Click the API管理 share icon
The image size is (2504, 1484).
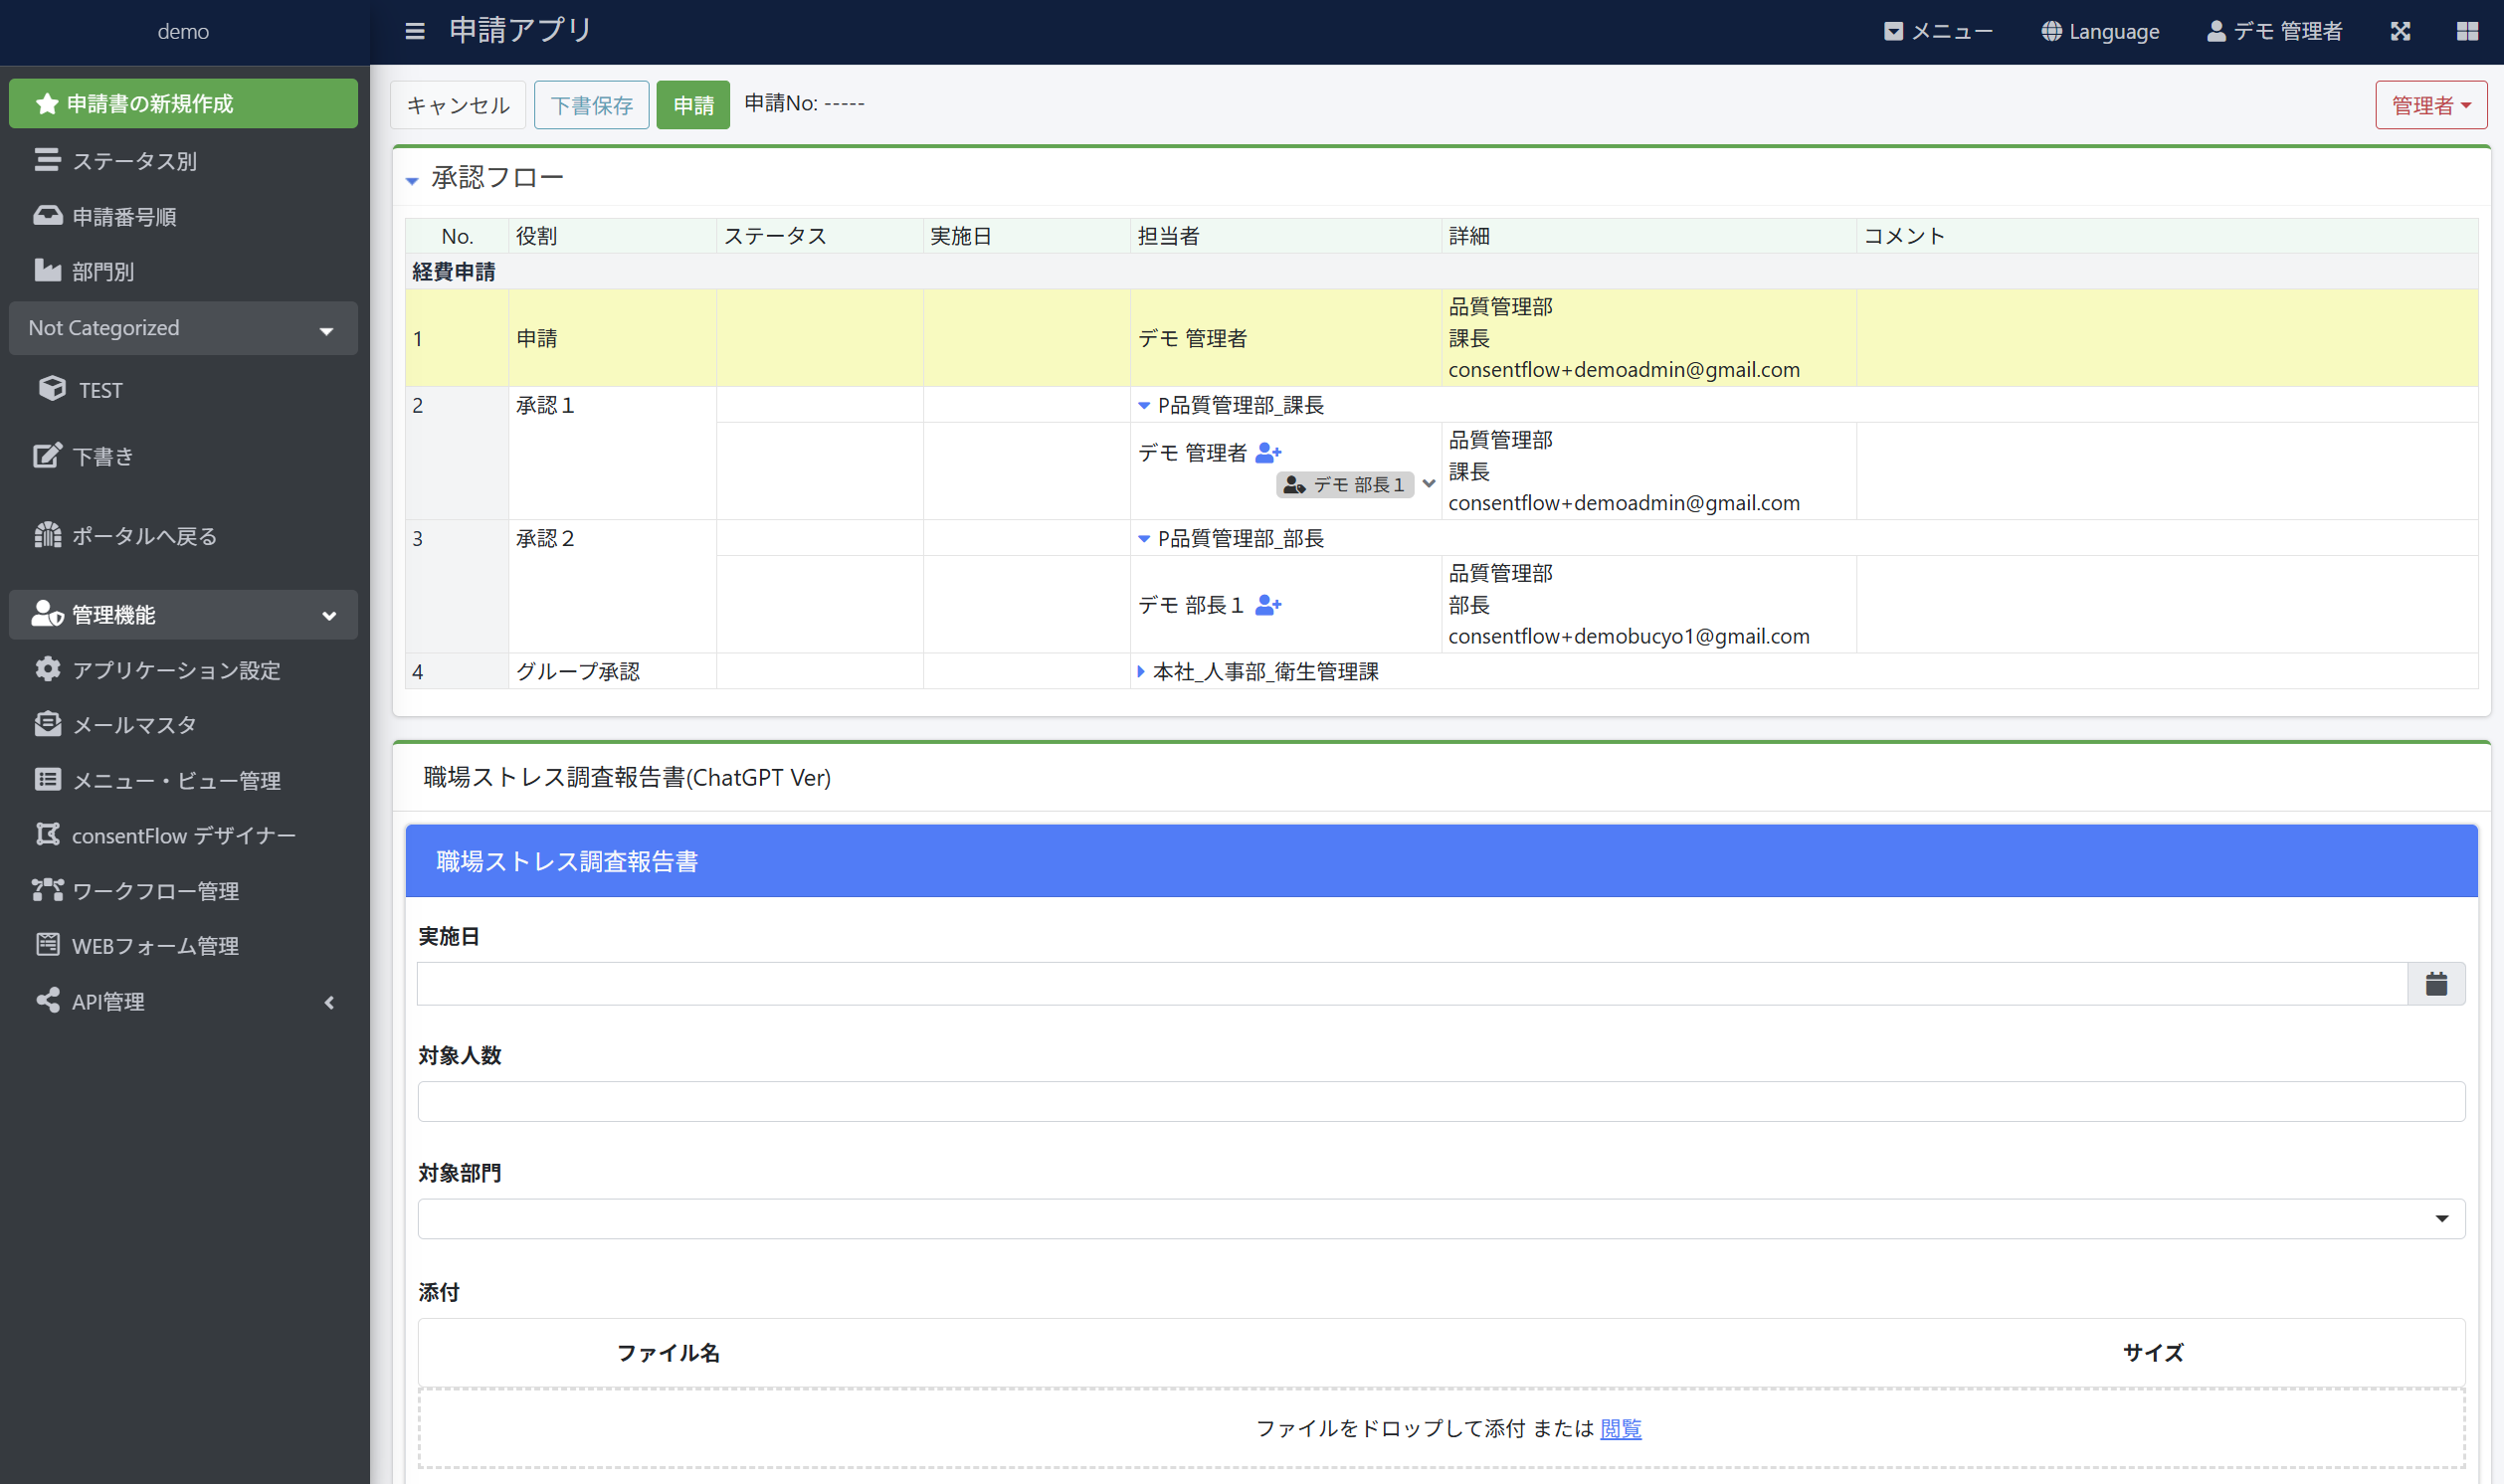point(47,1000)
